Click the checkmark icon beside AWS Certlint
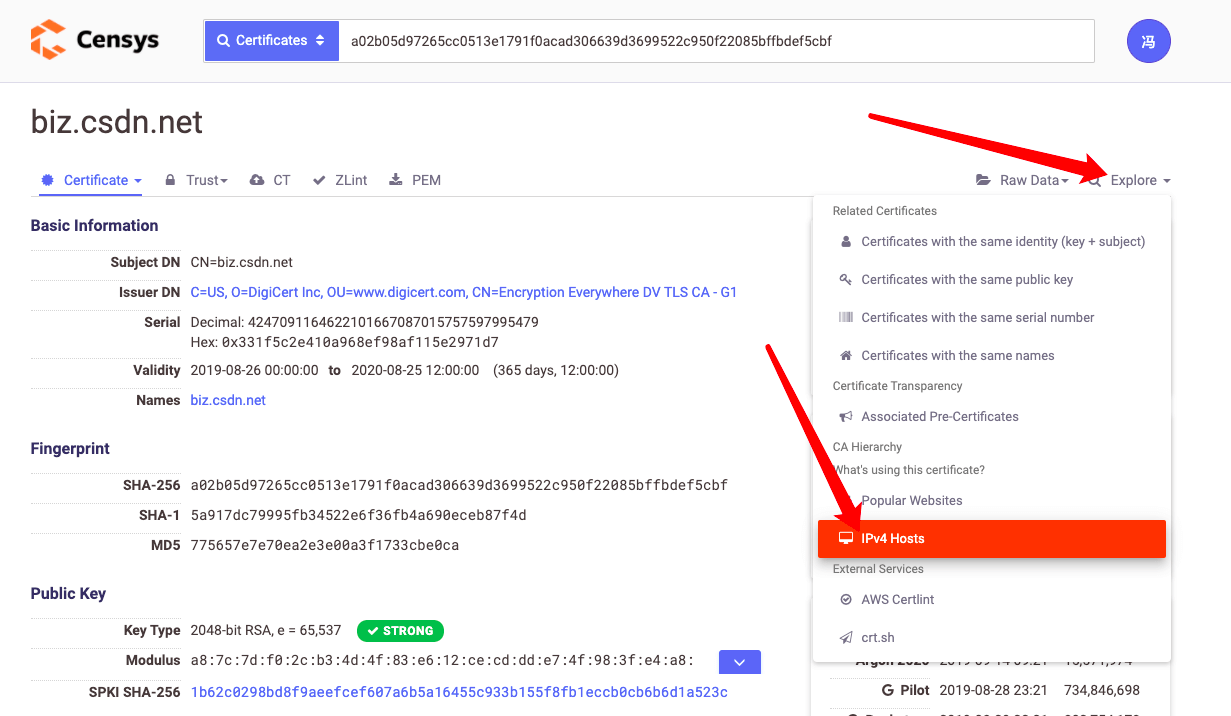This screenshot has width=1231, height=716. 846,599
